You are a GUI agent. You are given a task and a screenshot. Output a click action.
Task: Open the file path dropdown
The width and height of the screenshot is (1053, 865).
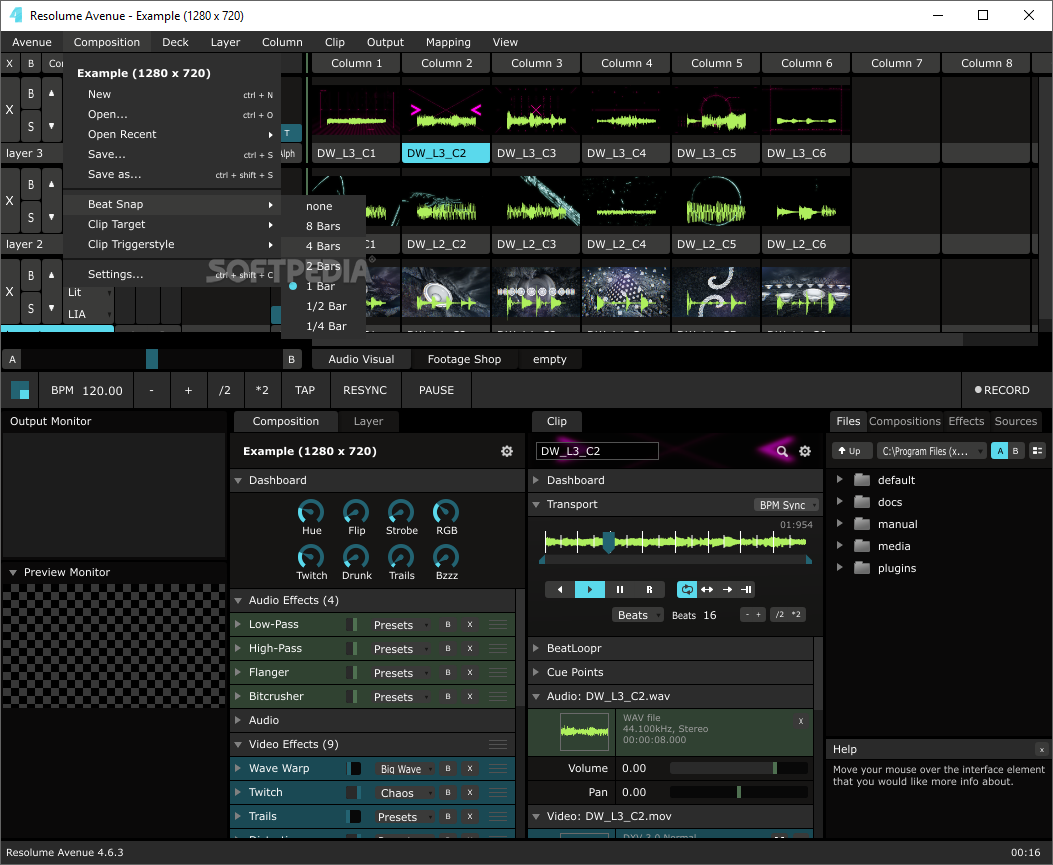tap(931, 451)
